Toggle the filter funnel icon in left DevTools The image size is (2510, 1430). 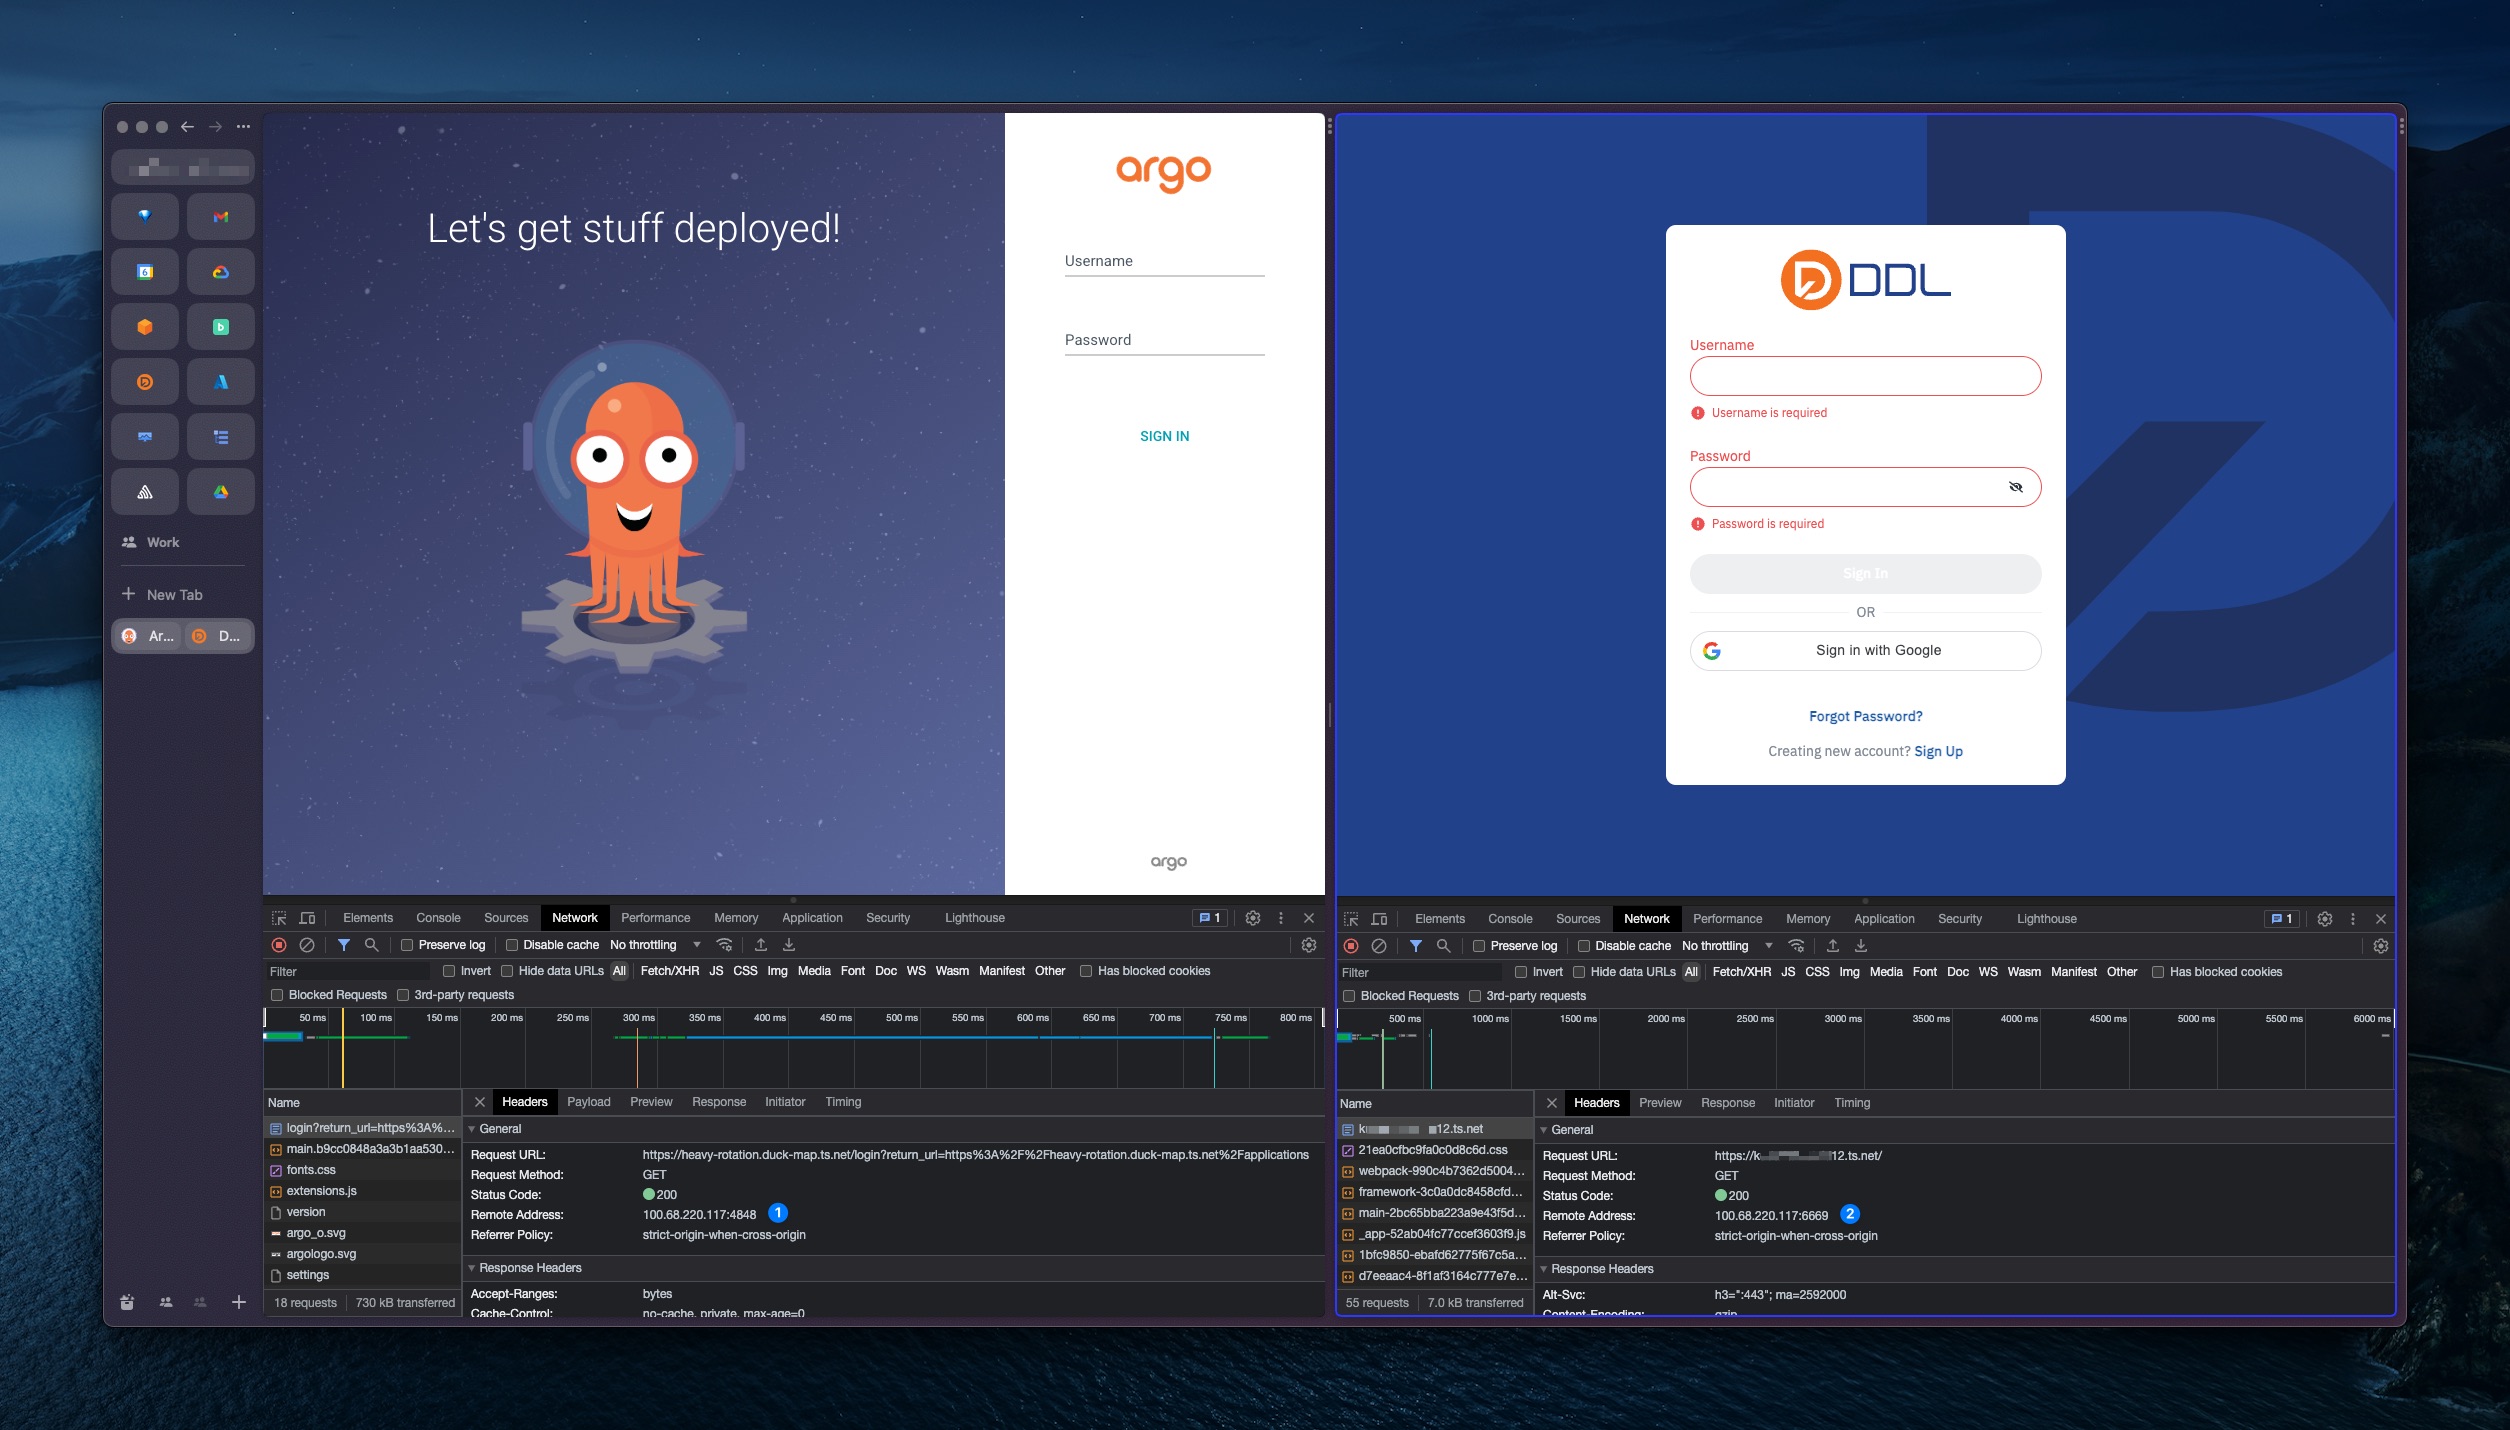[344, 945]
